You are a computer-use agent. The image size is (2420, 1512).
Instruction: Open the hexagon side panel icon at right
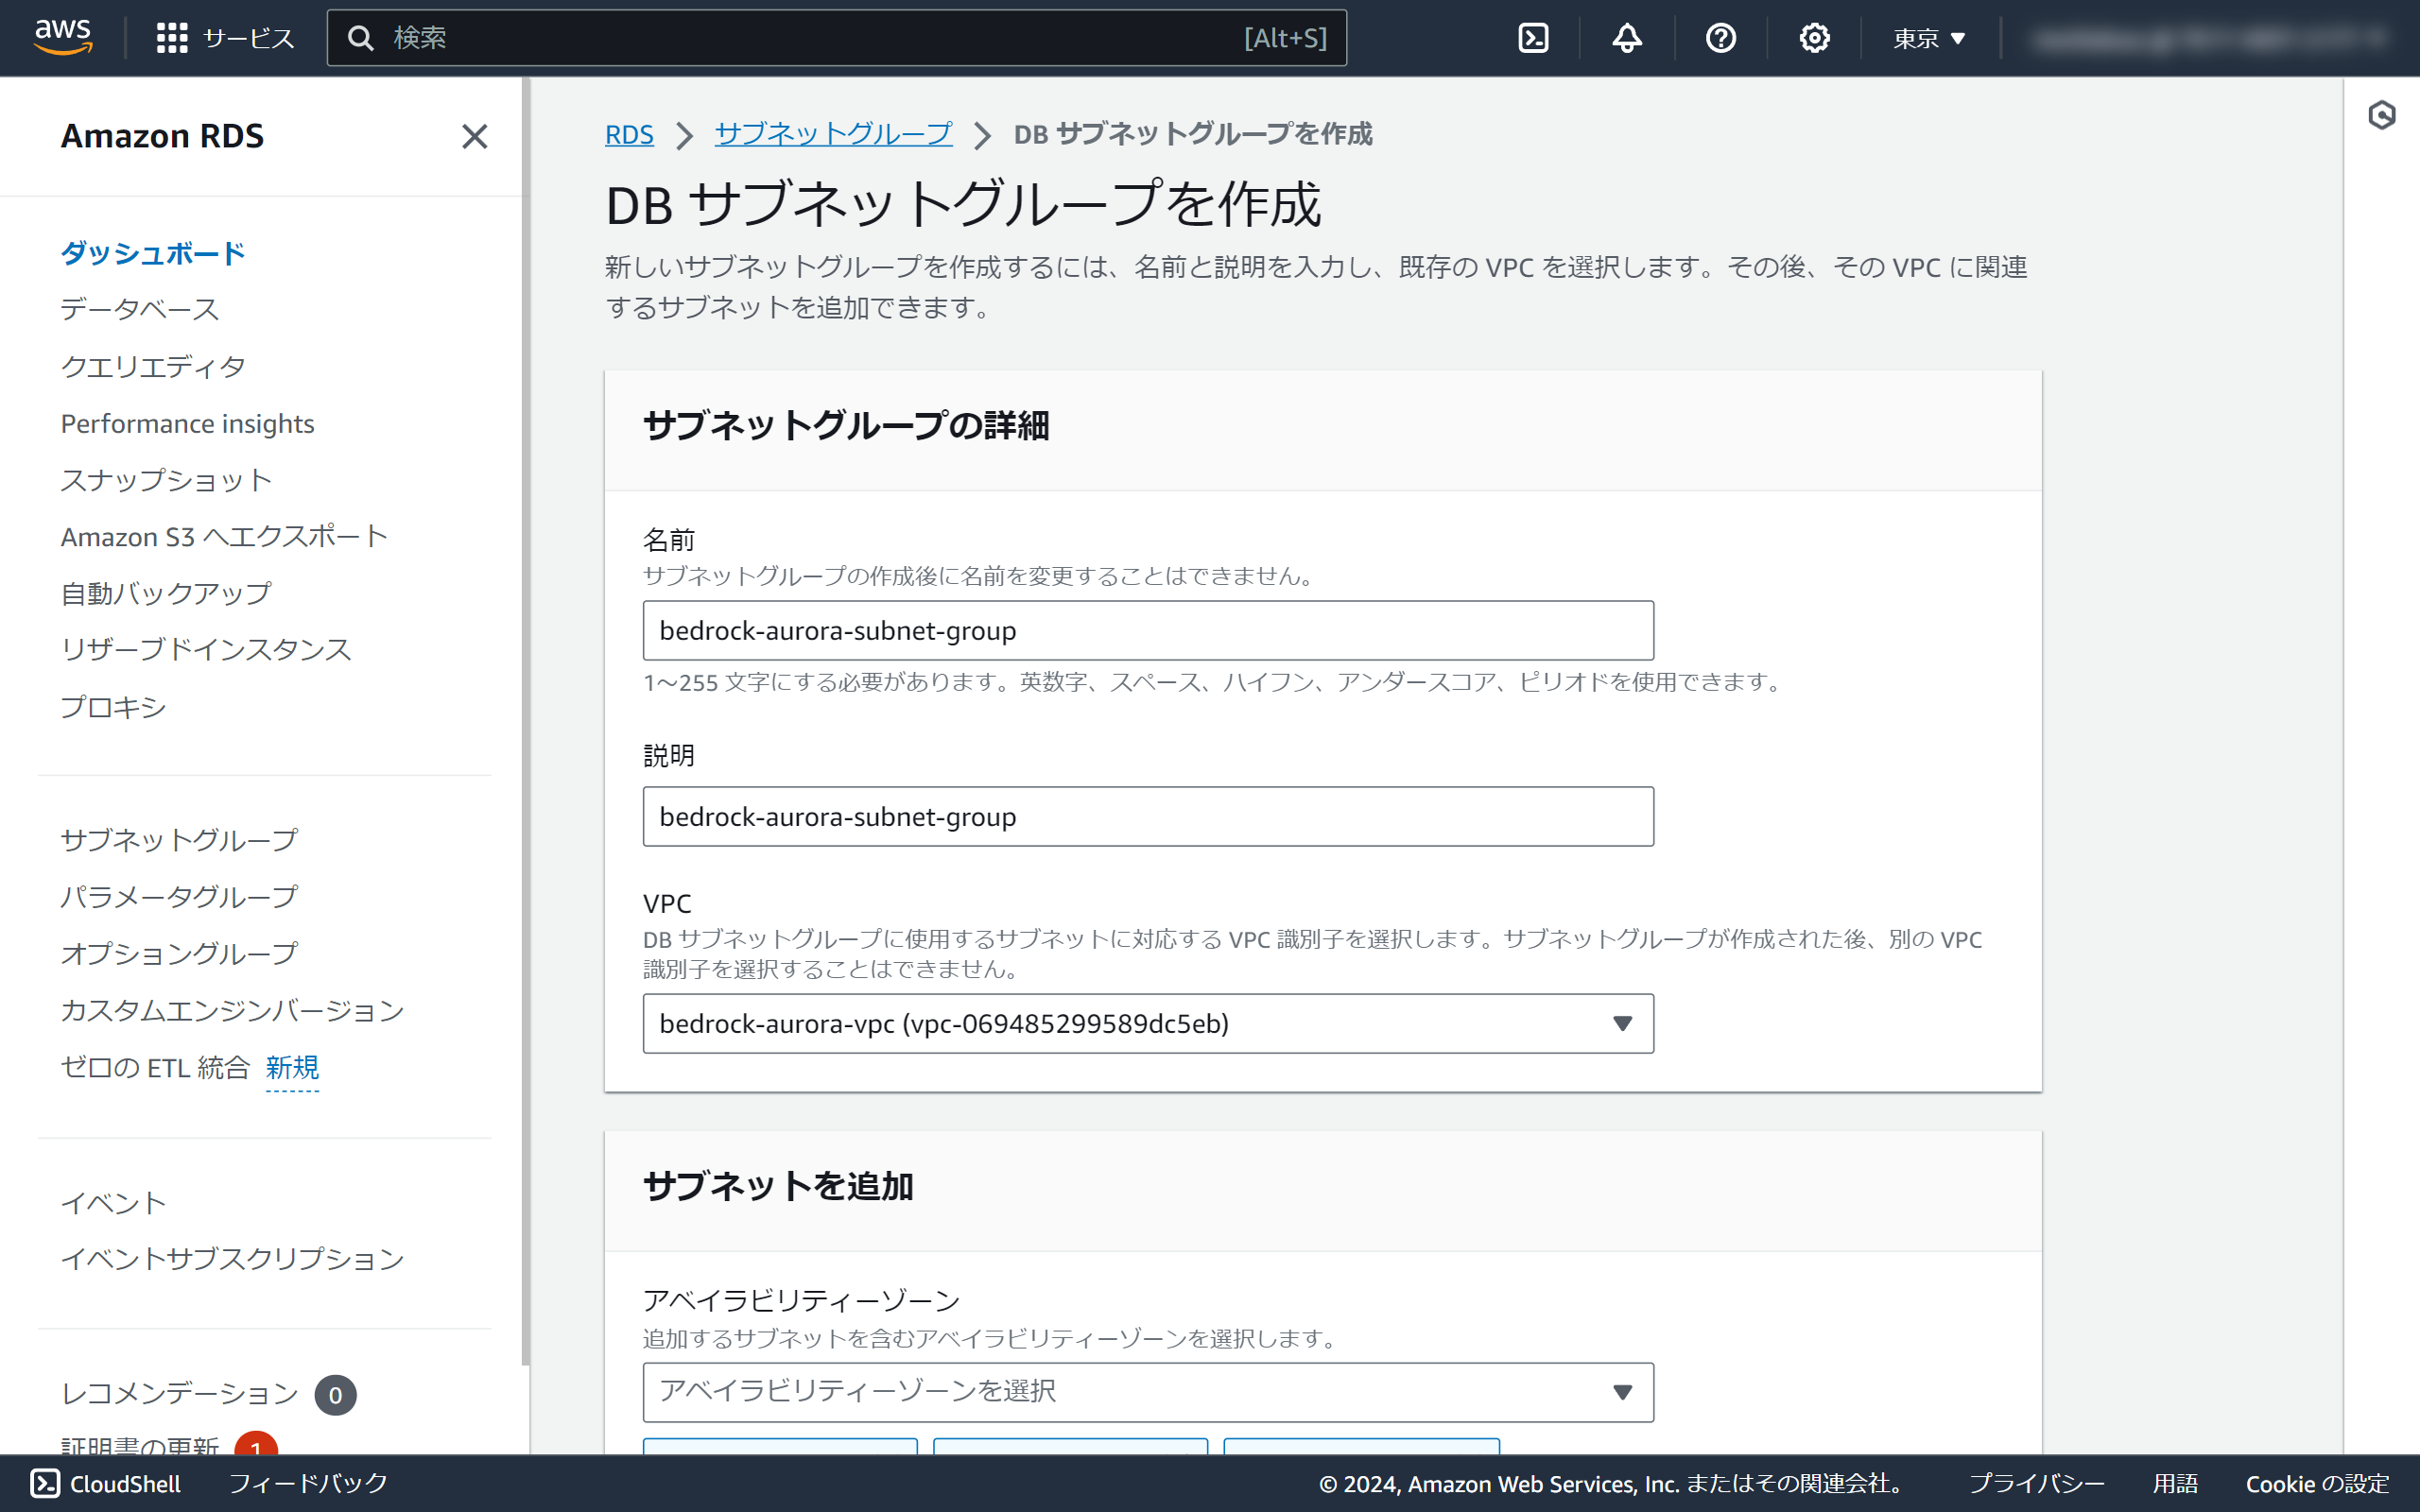2381,115
